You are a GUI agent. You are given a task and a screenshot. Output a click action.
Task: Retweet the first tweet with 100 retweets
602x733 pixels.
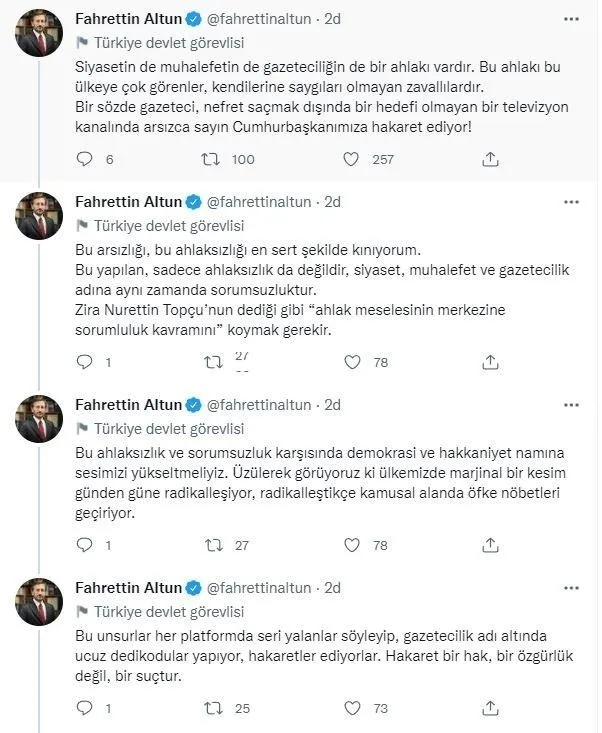coord(211,159)
